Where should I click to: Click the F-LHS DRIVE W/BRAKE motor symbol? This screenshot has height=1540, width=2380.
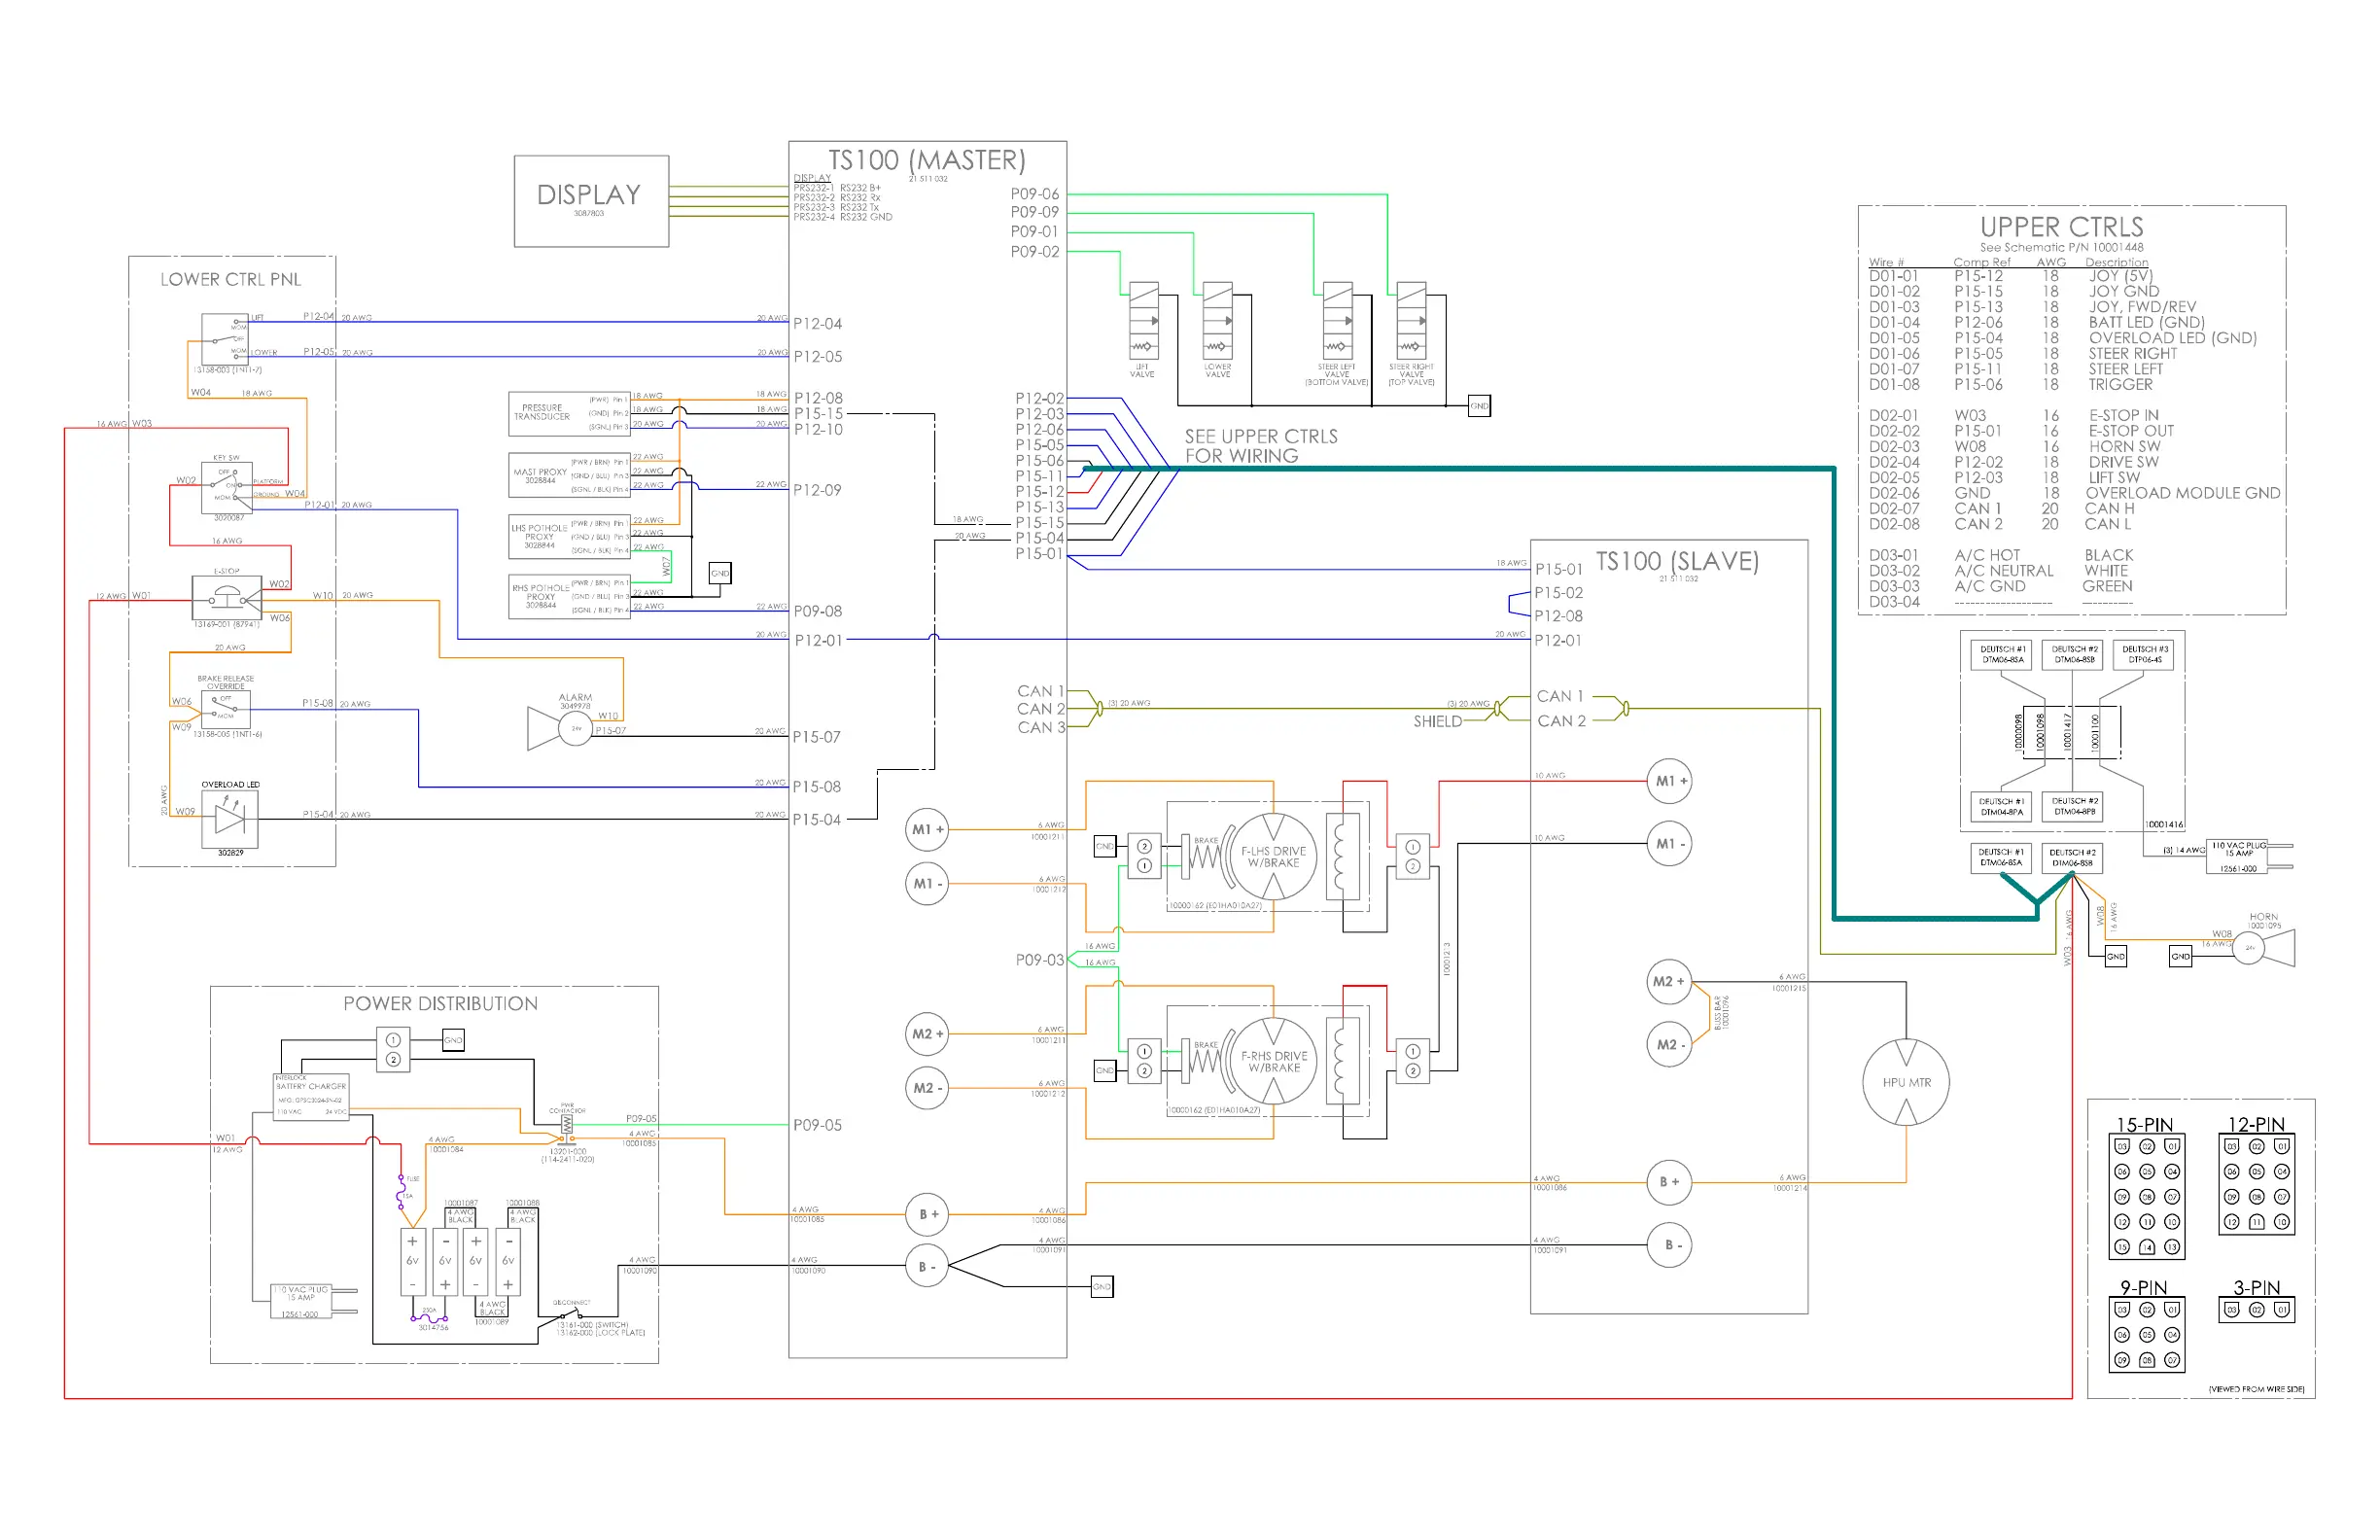pyautogui.click(x=1272, y=856)
